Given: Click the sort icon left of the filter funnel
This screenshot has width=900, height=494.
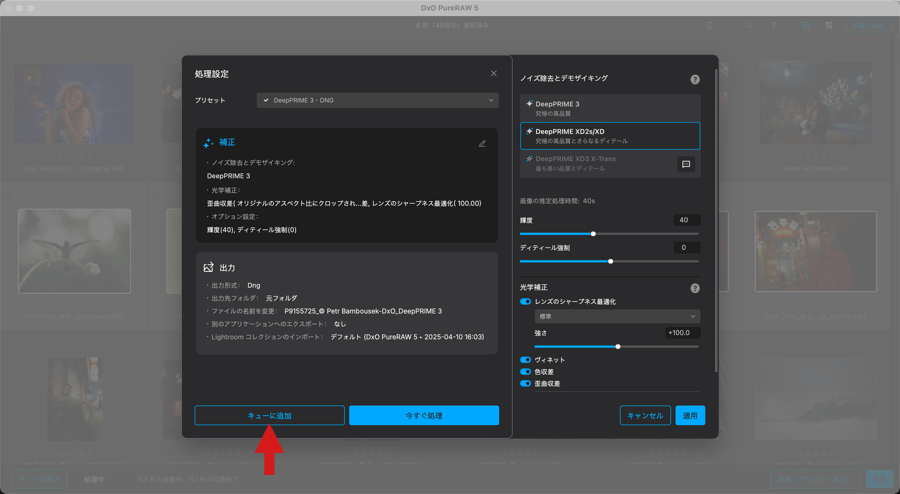Looking at the screenshot, I should (749, 25).
